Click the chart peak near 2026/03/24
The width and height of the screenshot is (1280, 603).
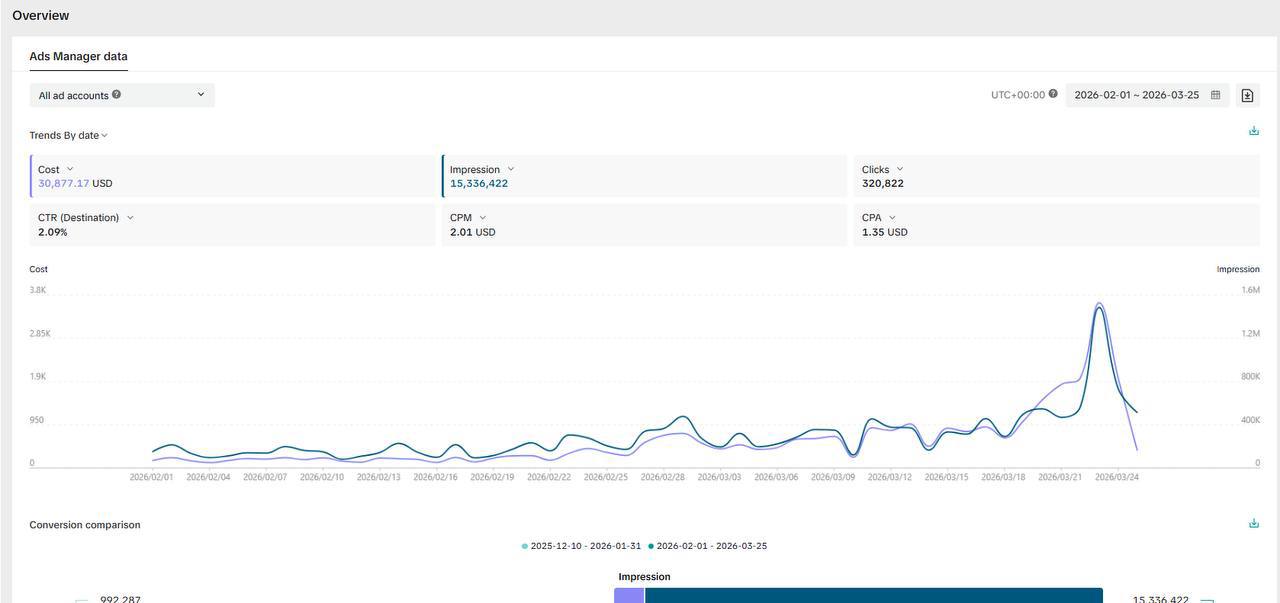(1099, 305)
